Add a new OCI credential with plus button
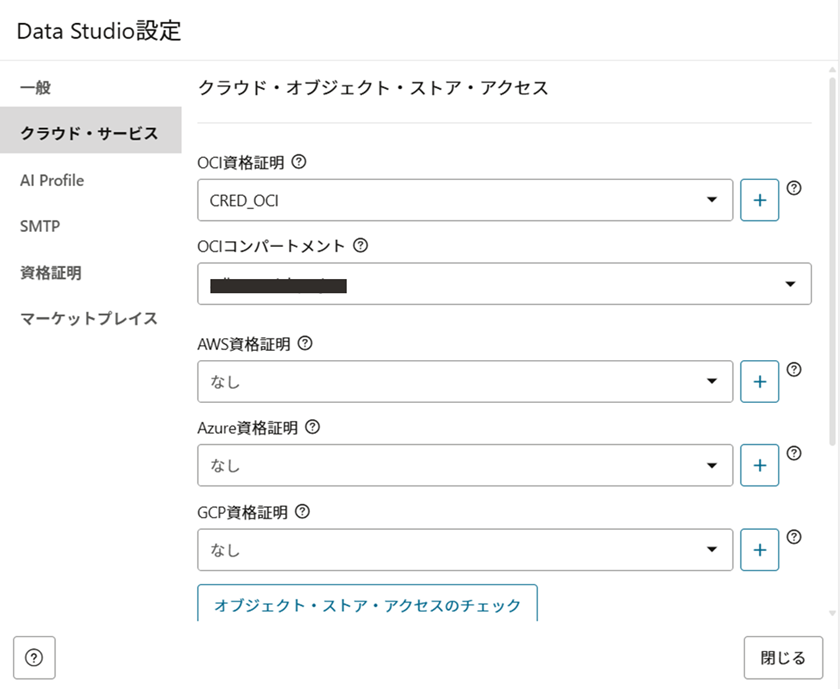The image size is (840, 689). pyautogui.click(x=759, y=200)
